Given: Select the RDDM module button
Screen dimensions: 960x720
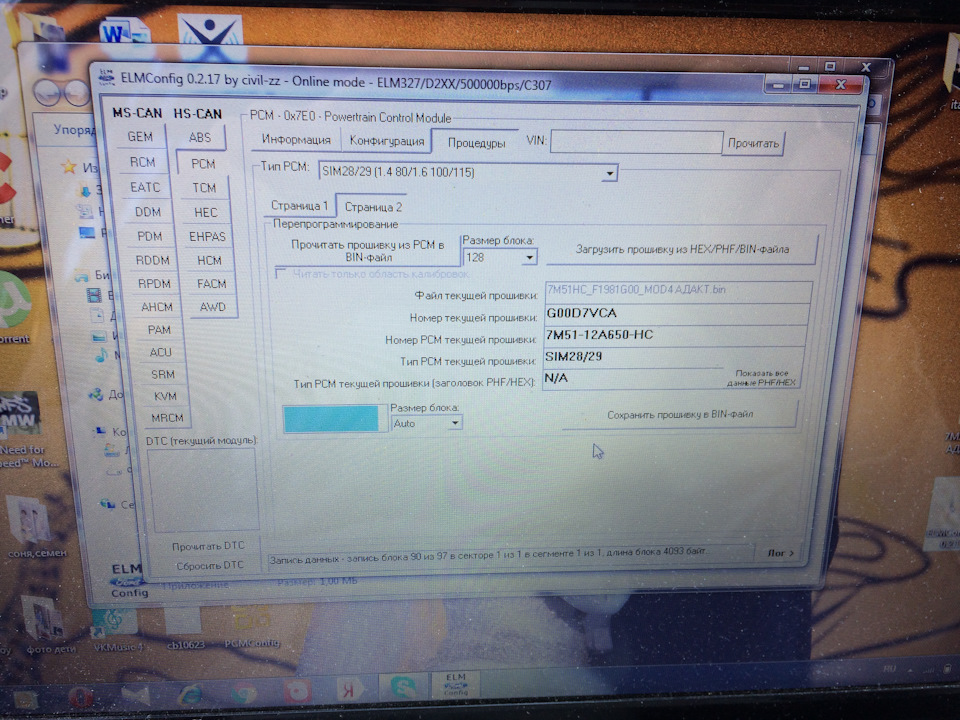Looking at the screenshot, I should (152, 260).
